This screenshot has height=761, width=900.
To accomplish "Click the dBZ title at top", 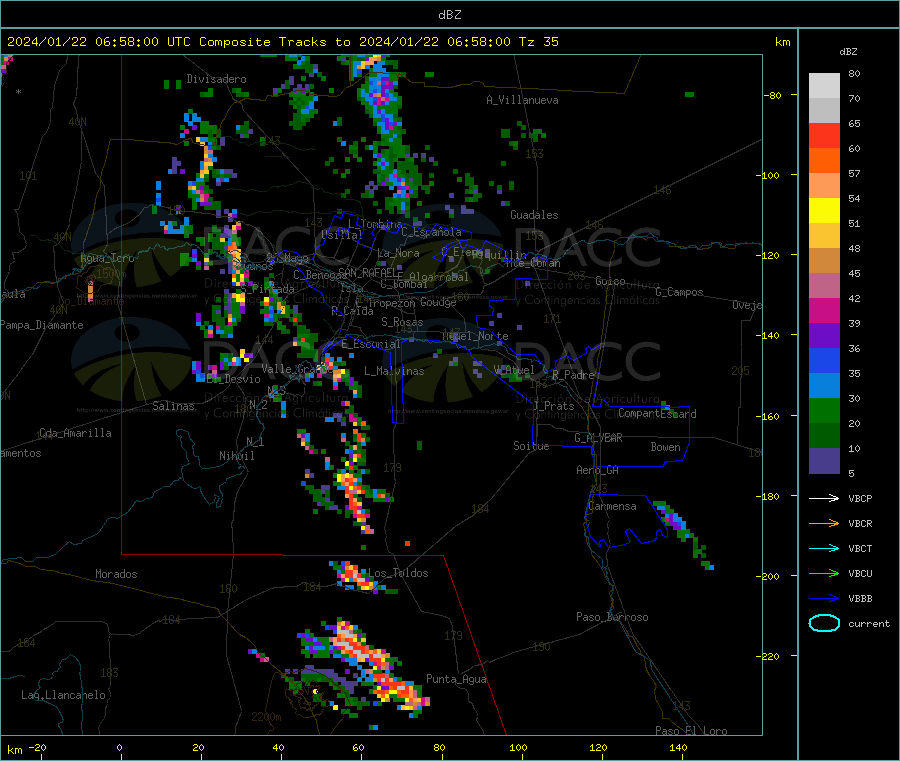I will (449, 14).
